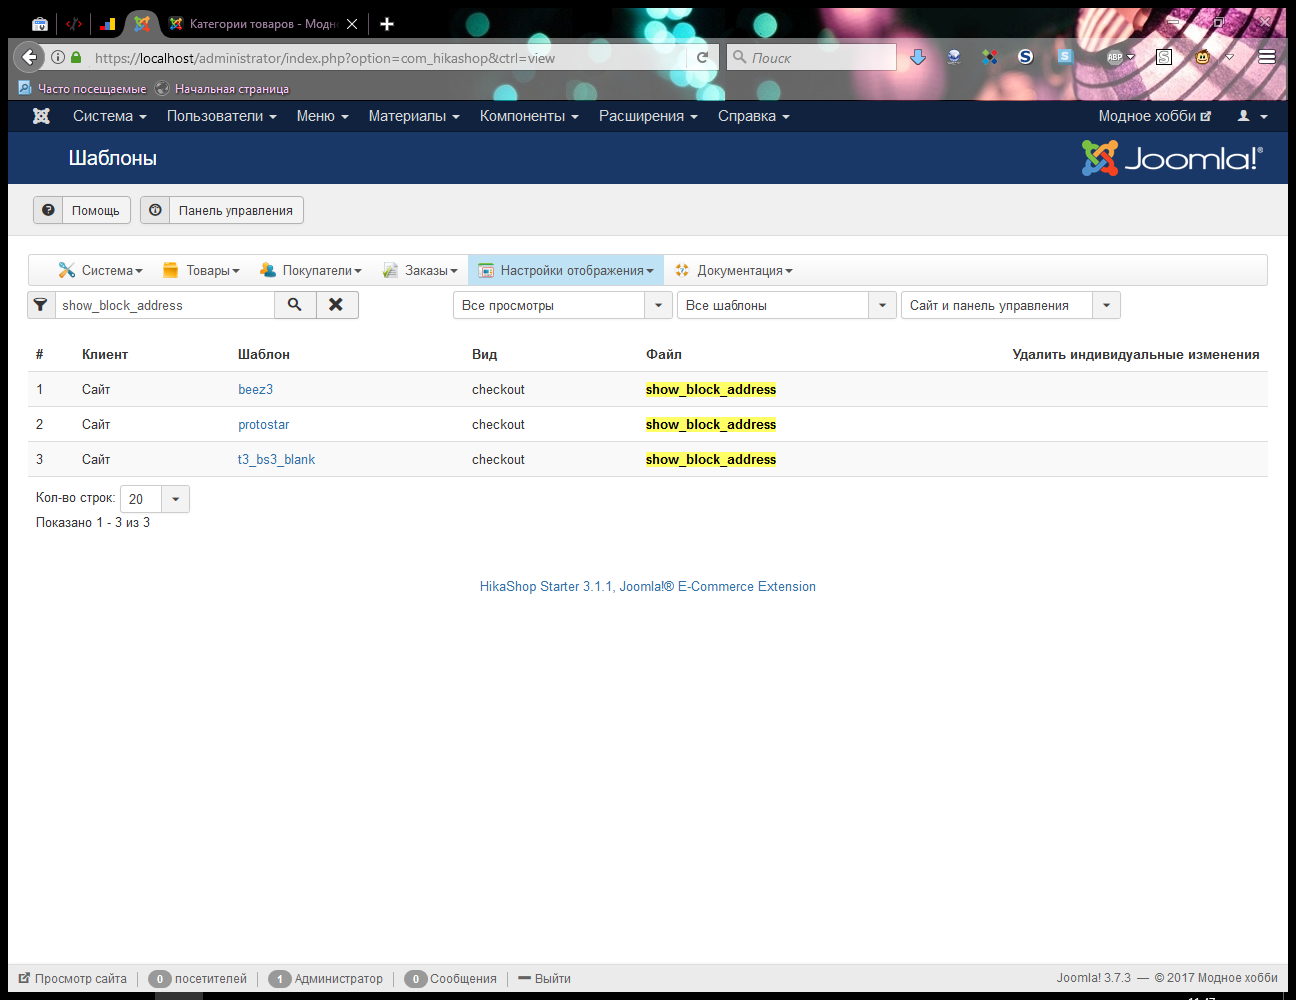Open the Компоненты menu
1296x1000 pixels.
(529, 116)
